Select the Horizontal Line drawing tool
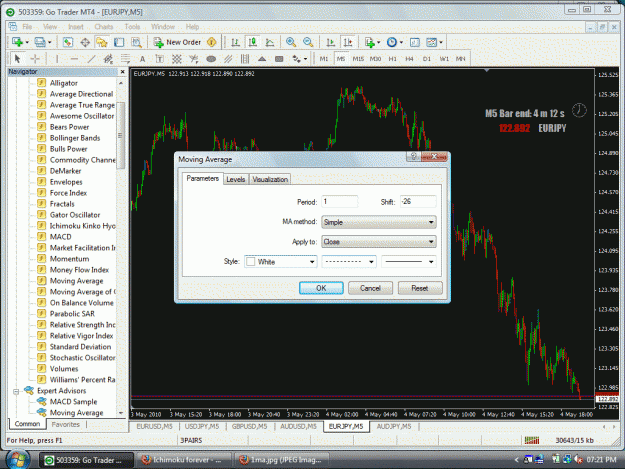 click(x=74, y=59)
